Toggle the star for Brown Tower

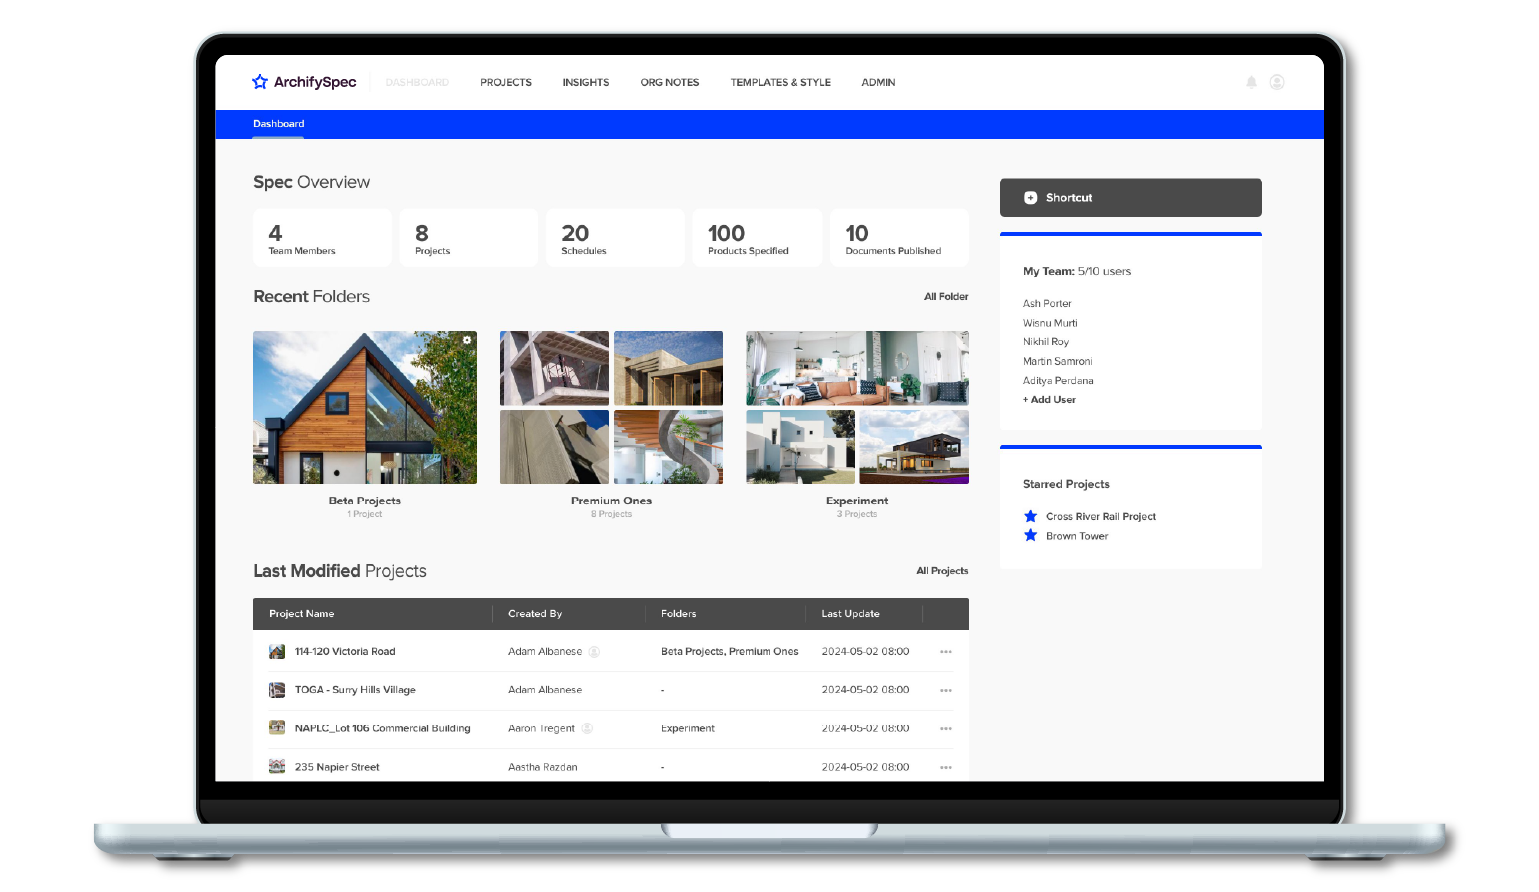coord(1031,536)
